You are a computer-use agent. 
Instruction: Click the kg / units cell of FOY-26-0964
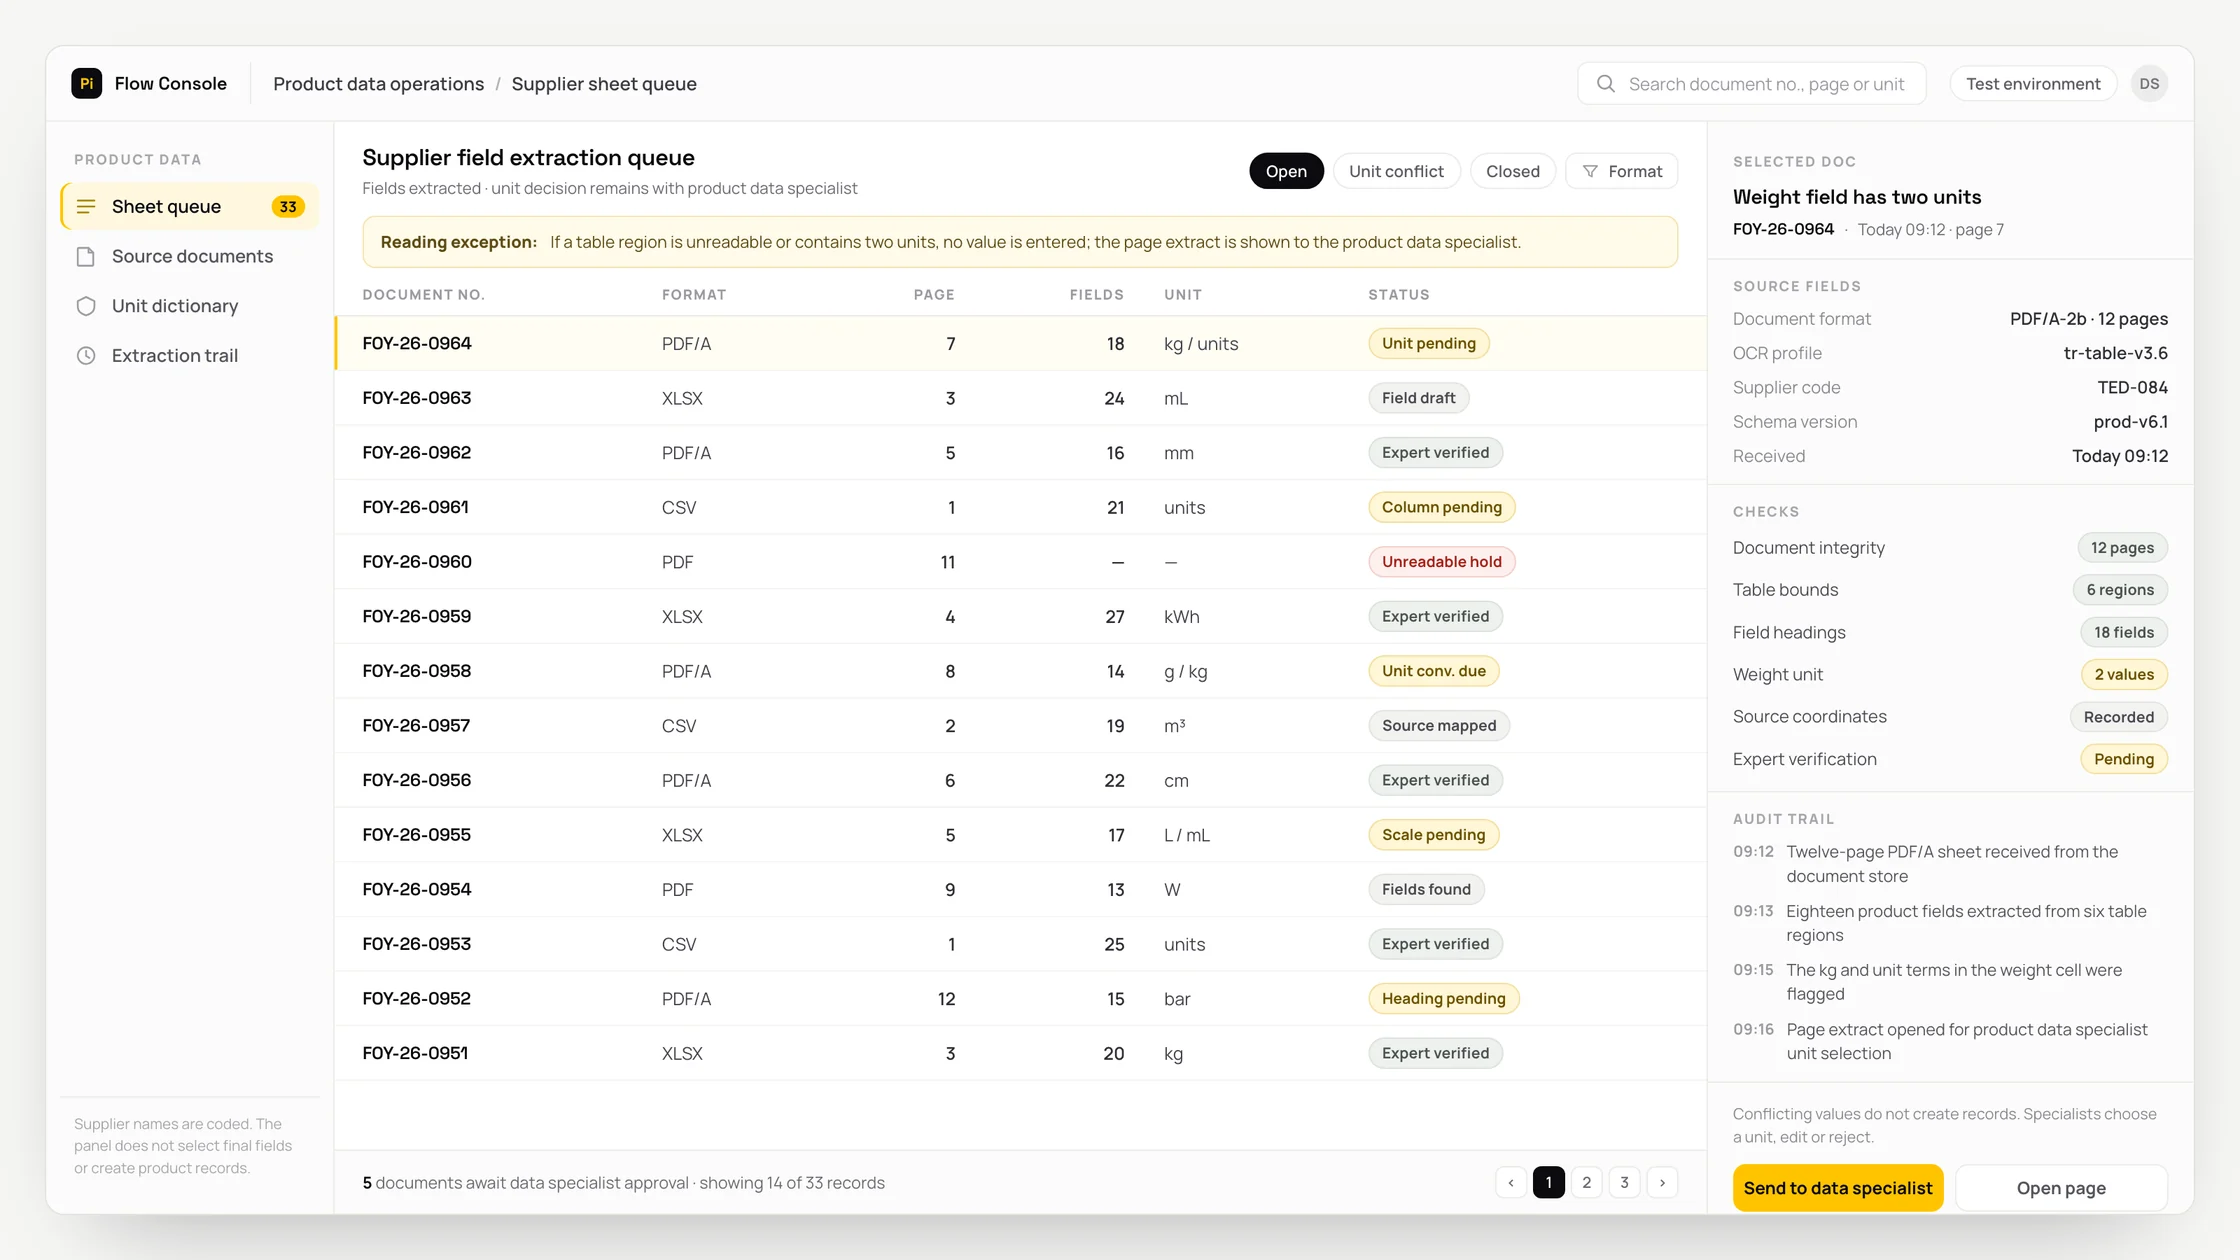[x=1201, y=343]
